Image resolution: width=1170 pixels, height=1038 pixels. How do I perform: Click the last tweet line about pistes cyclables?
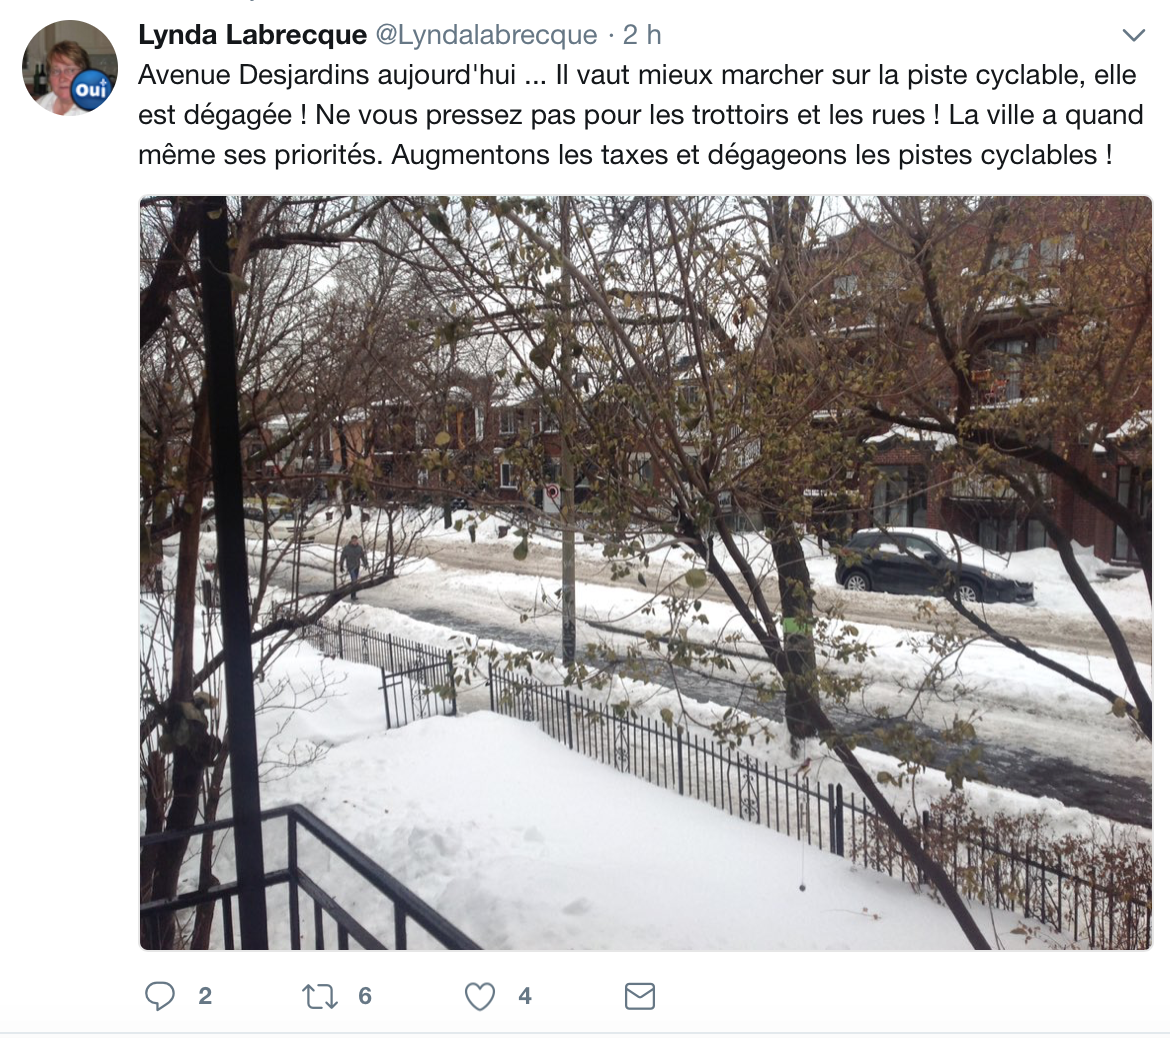point(625,154)
